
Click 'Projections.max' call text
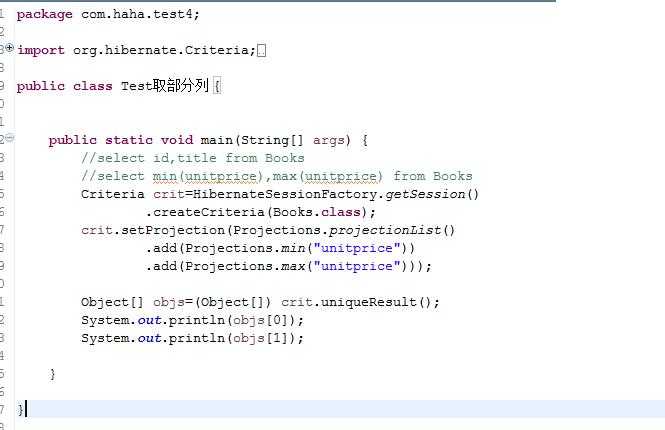(x=245, y=266)
